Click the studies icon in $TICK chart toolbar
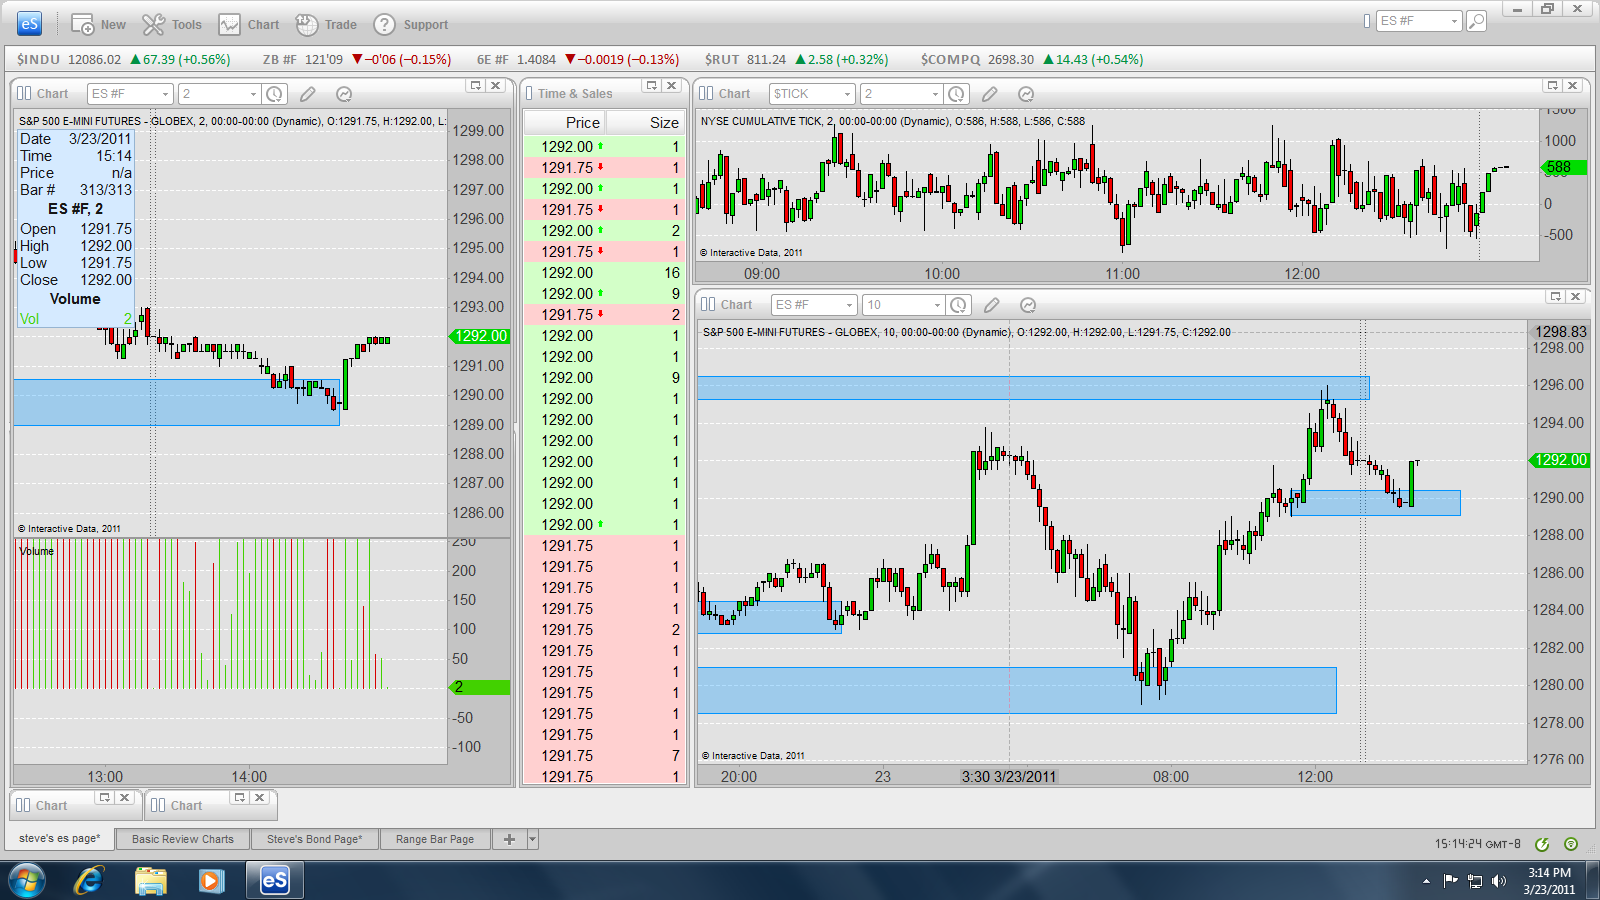This screenshot has height=900, width=1600. [x=1026, y=94]
